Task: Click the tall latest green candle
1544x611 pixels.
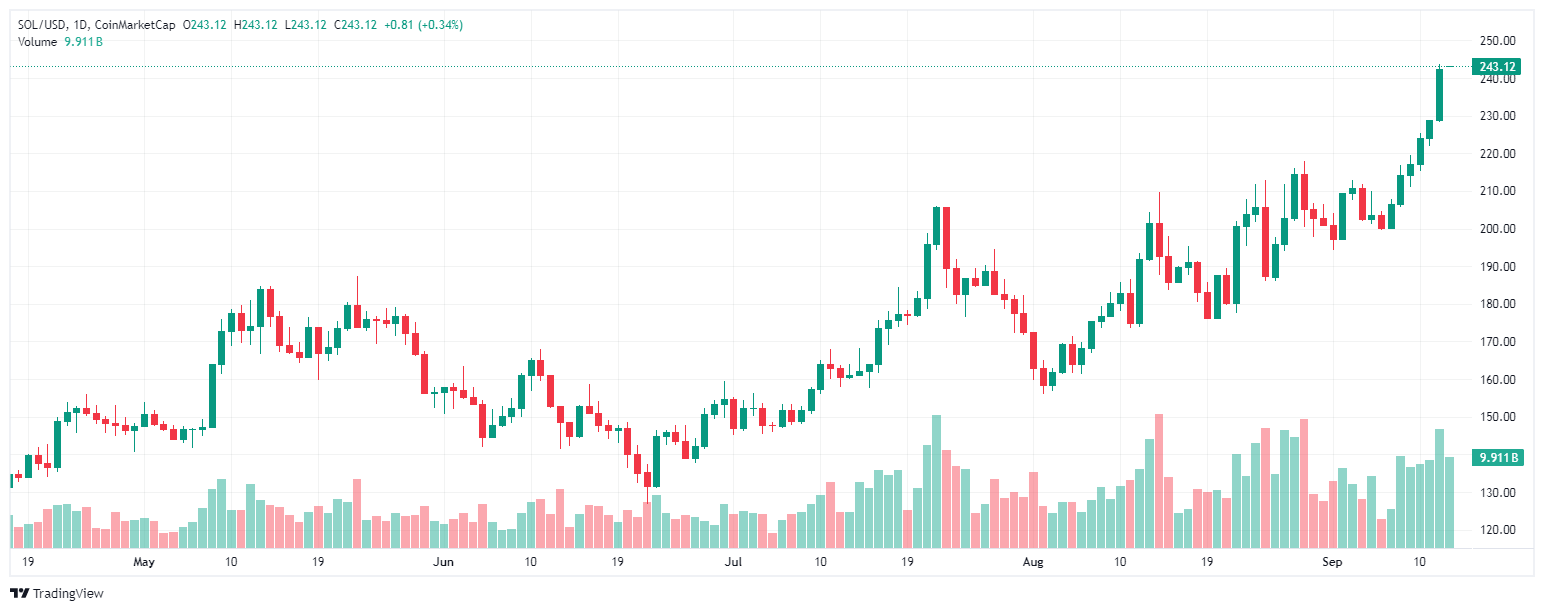Action: pos(1440,95)
